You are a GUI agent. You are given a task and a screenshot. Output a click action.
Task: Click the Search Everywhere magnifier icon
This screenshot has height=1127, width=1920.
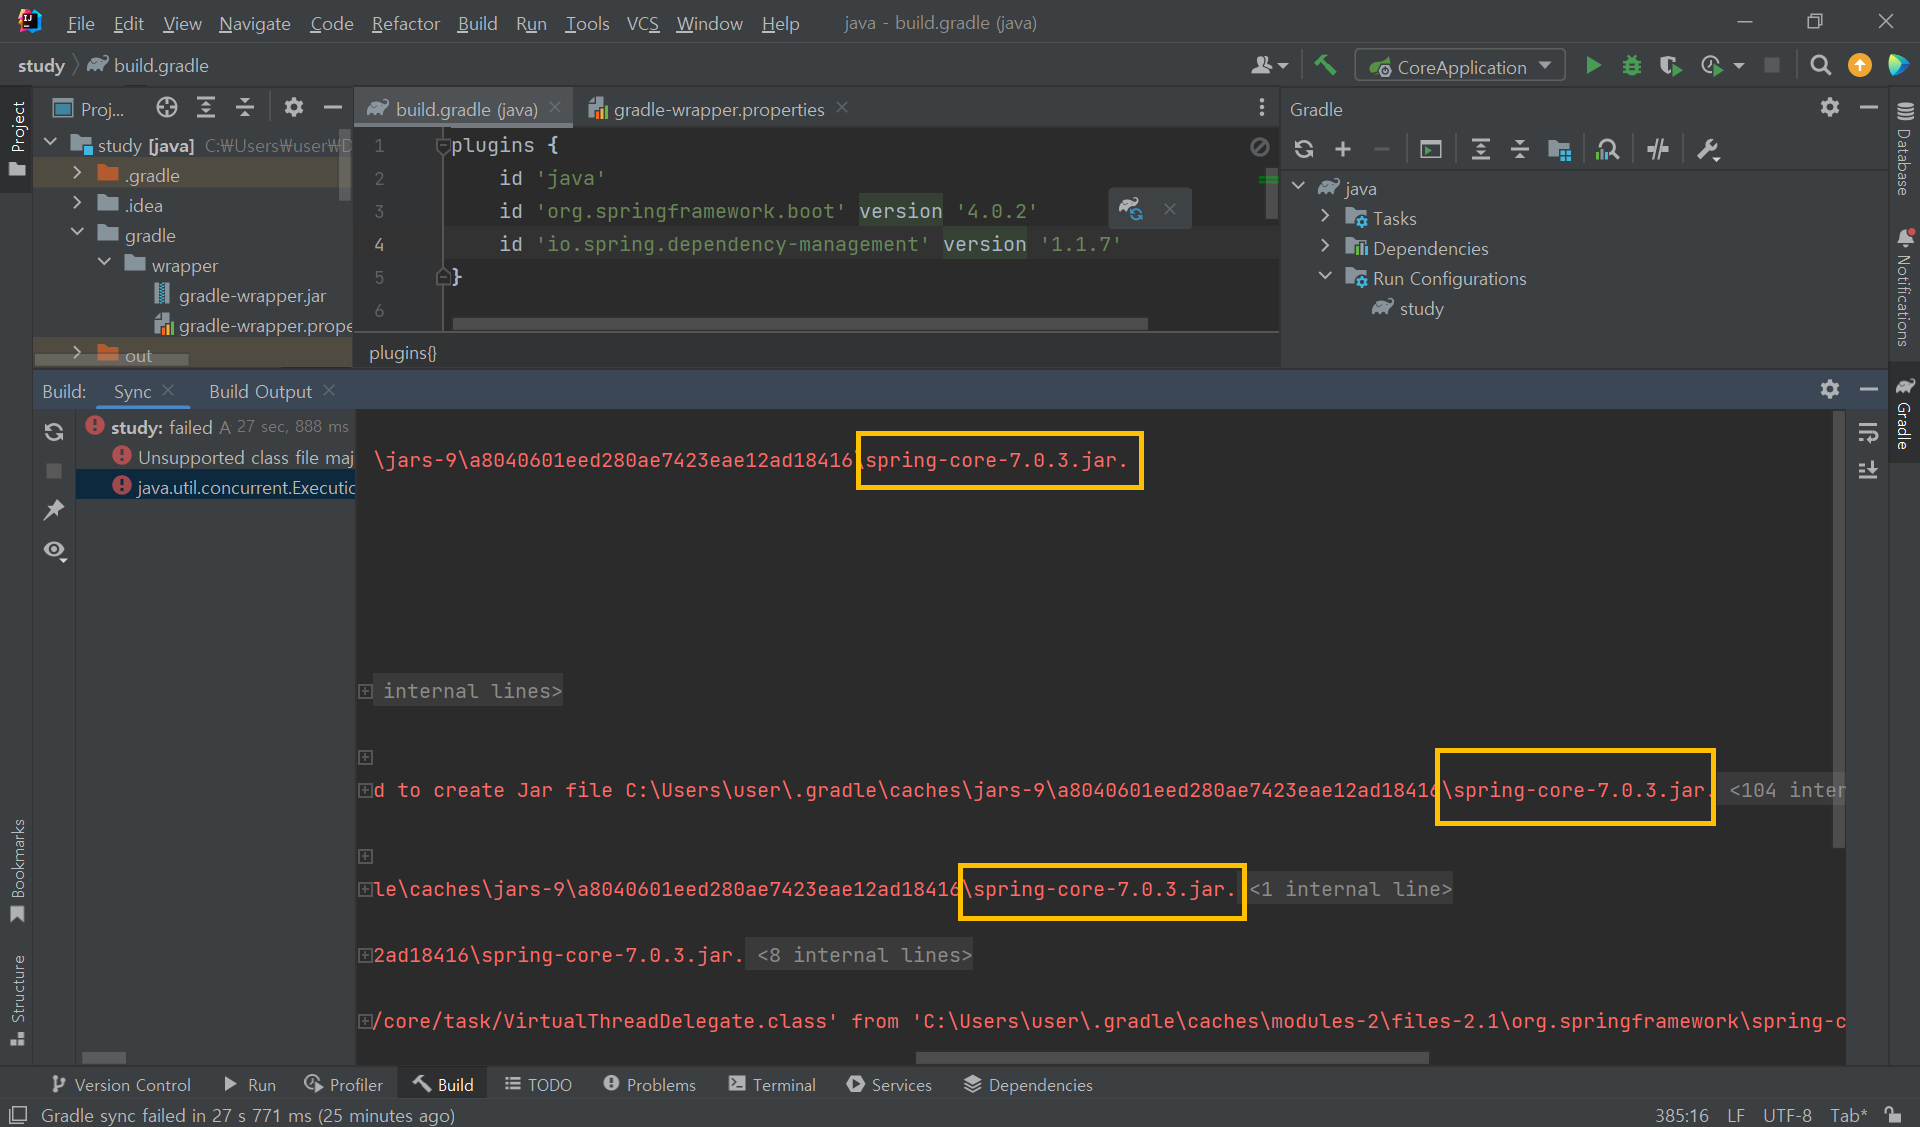[x=1820, y=66]
